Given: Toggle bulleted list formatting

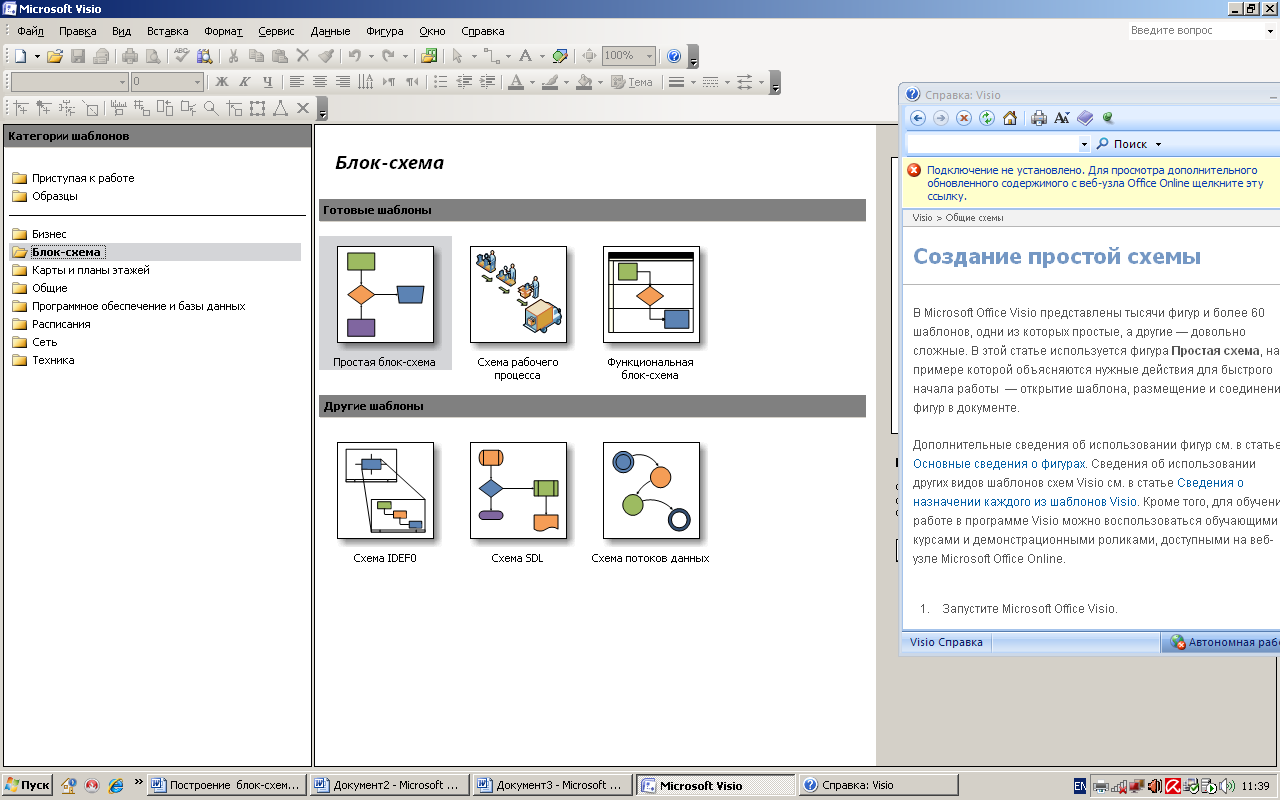Looking at the screenshot, I should 441,82.
